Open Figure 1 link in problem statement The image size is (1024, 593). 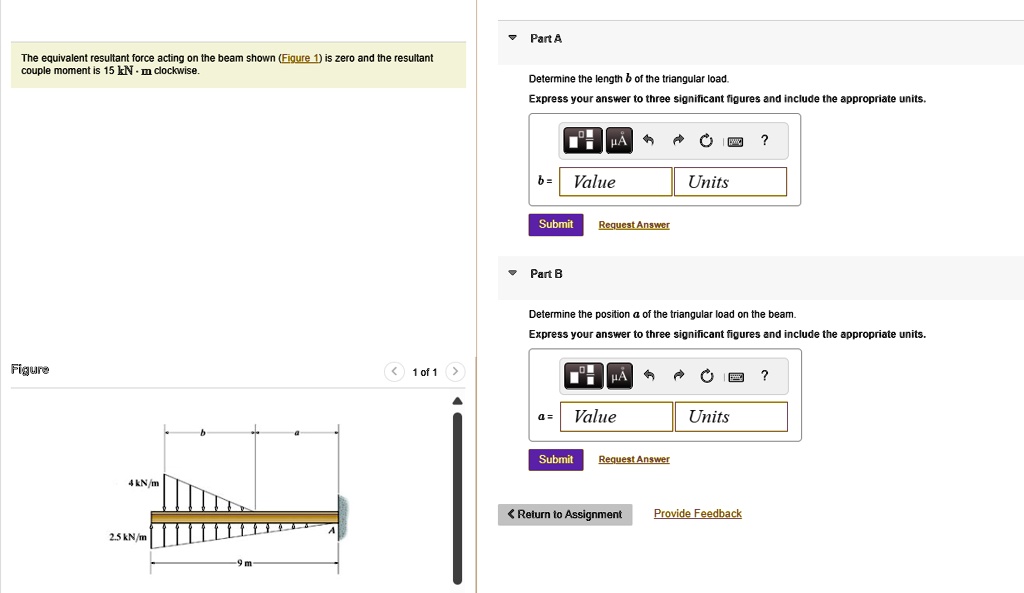(299, 57)
